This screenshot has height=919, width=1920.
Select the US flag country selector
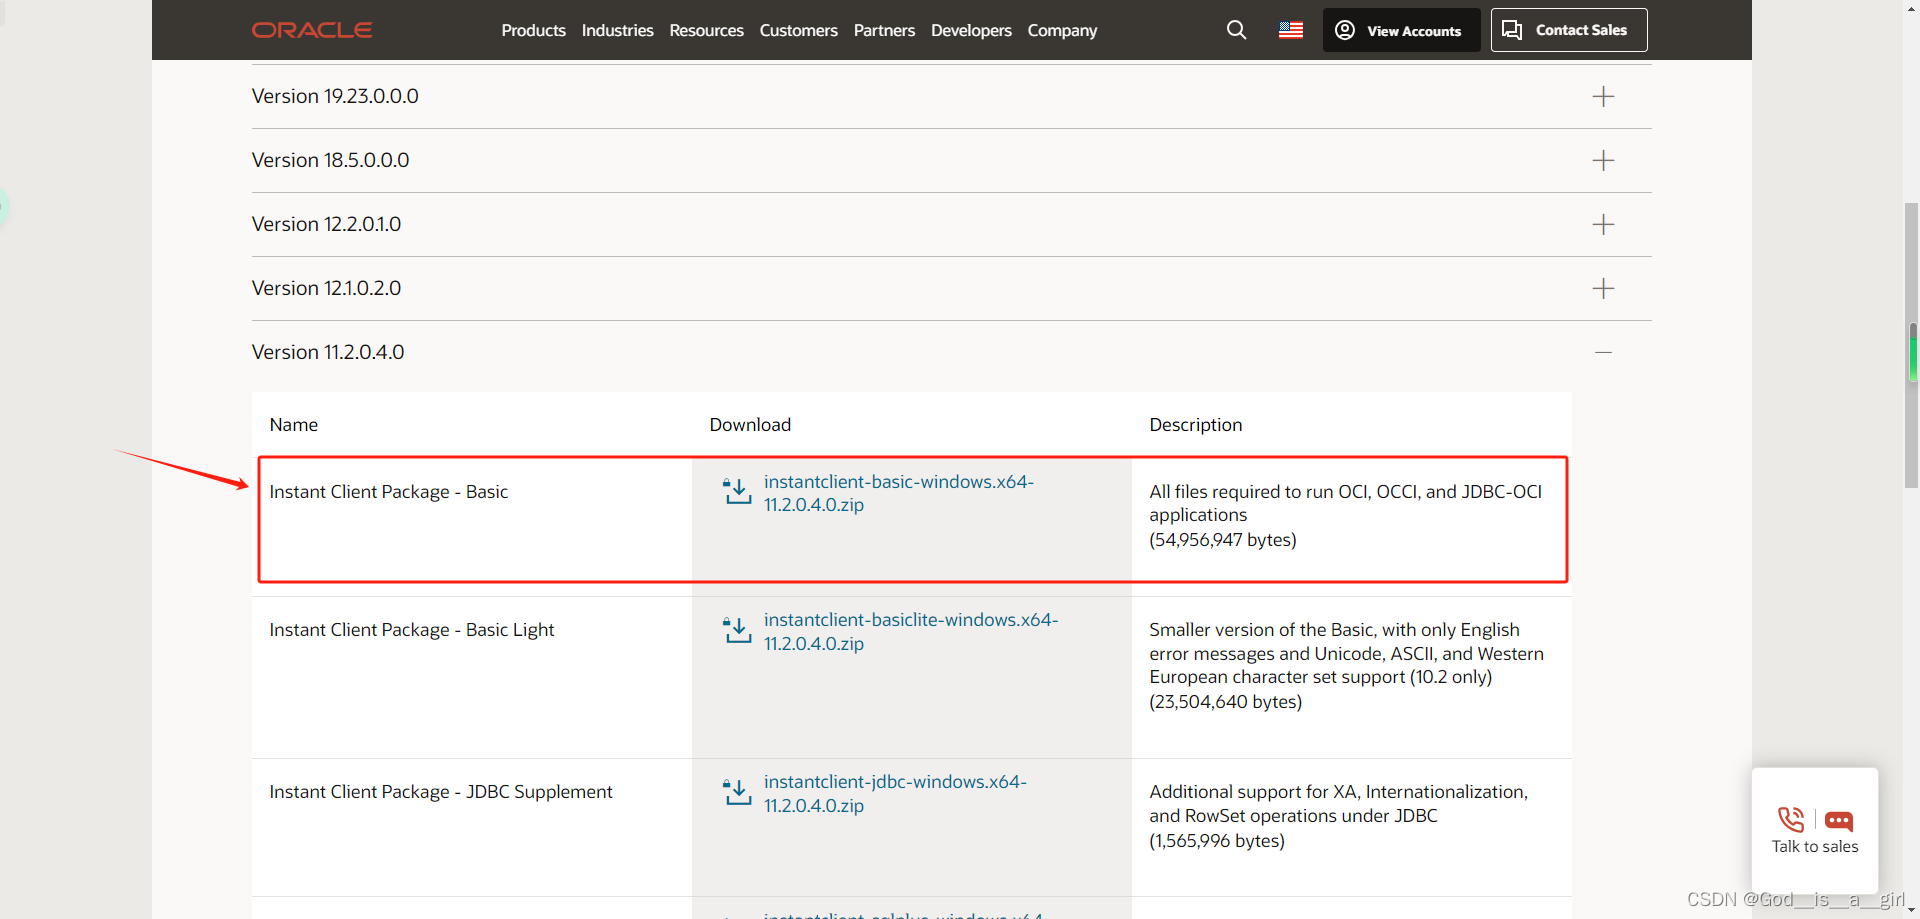[1291, 30]
